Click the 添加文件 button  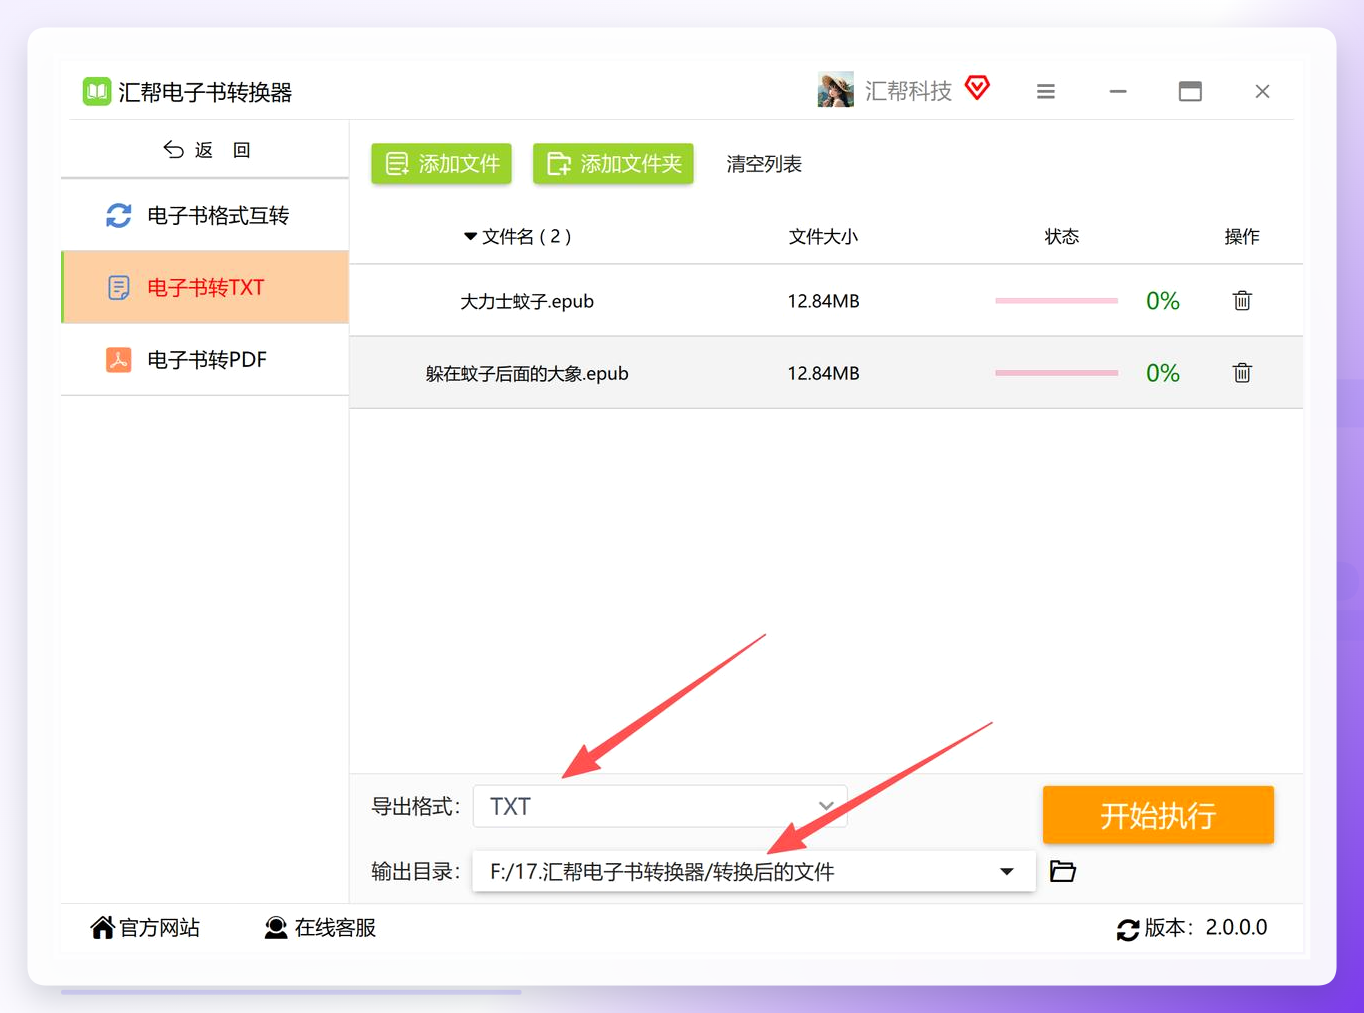click(x=441, y=164)
